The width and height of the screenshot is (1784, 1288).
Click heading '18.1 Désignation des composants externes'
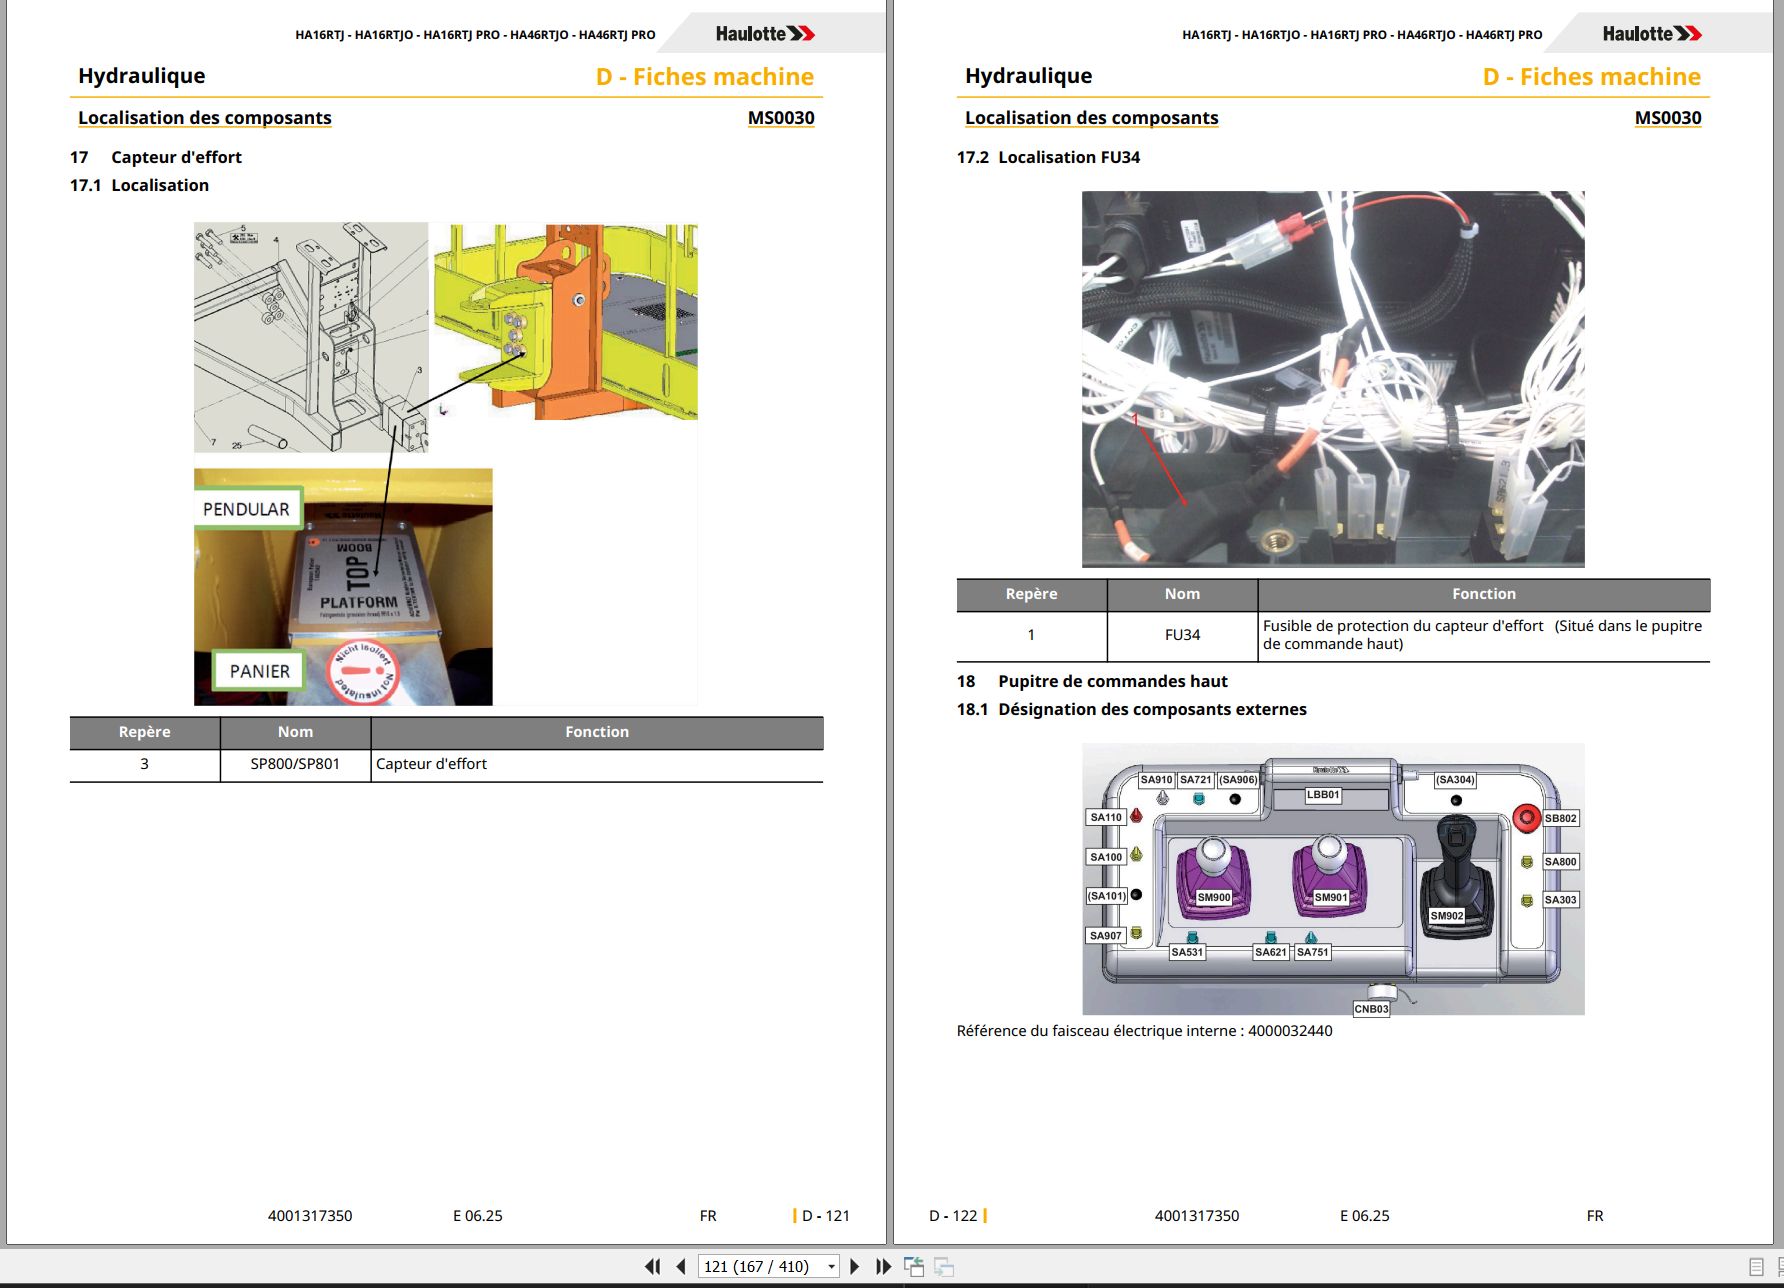1131,709
